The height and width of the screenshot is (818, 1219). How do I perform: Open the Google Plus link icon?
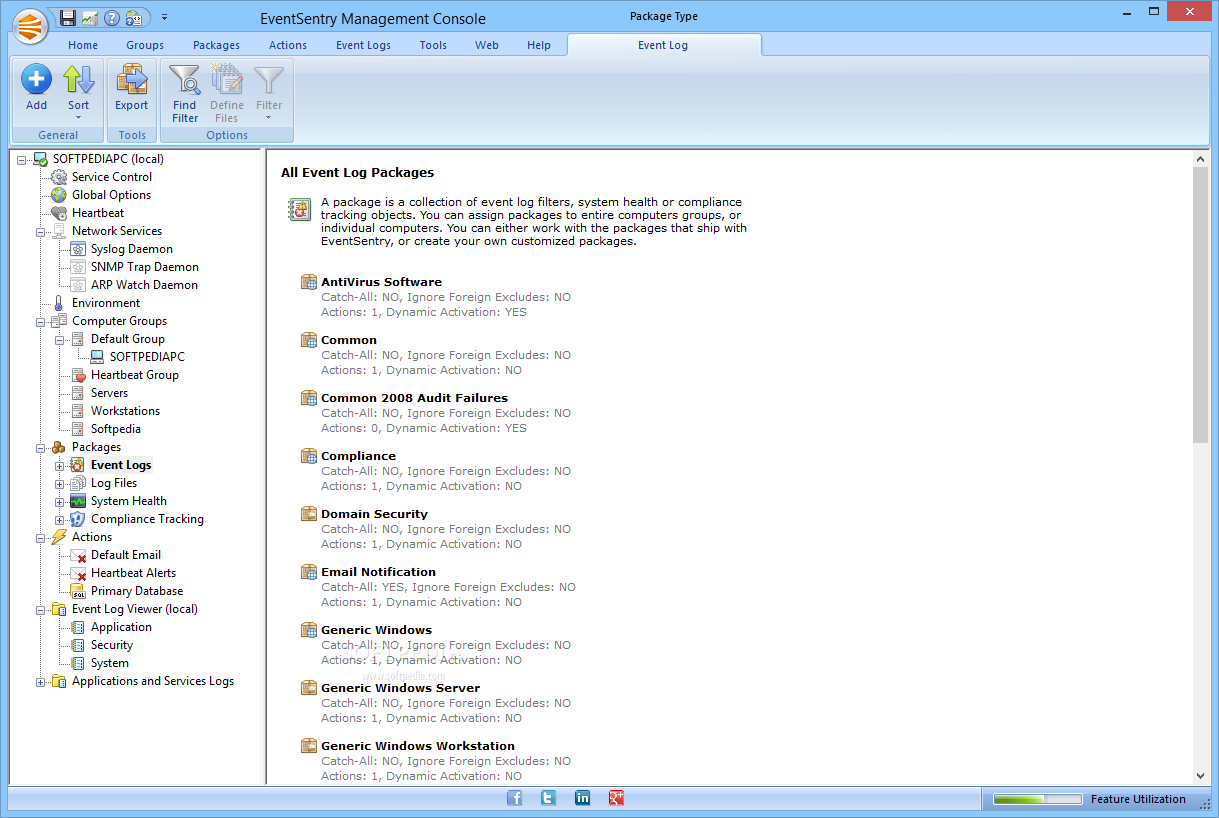point(617,797)
